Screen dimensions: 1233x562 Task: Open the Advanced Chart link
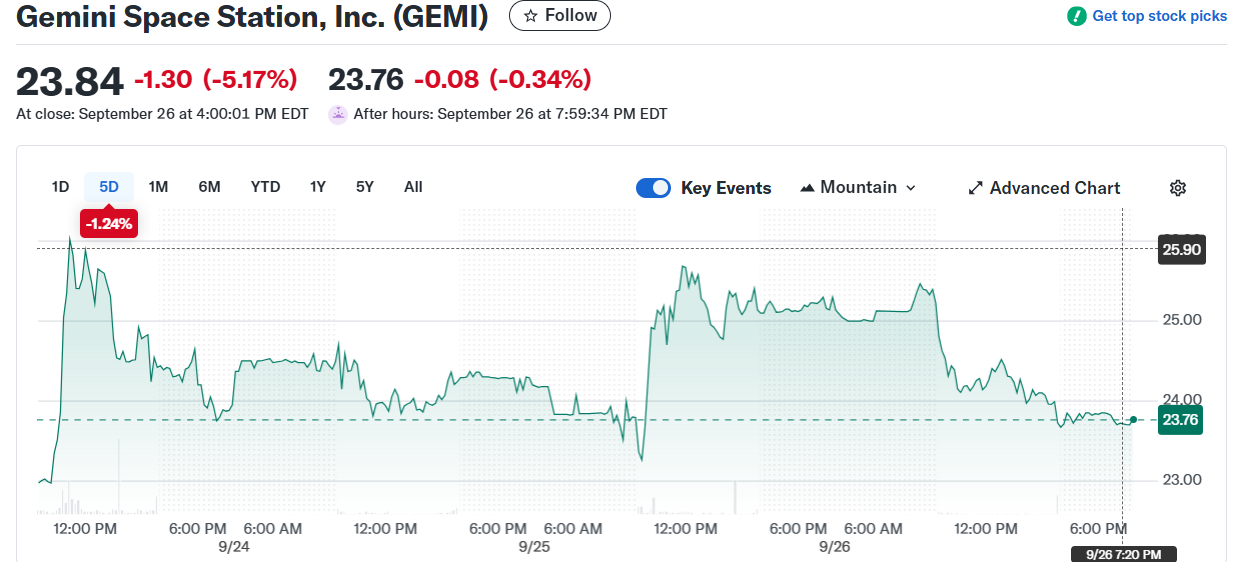point(1045,188)
